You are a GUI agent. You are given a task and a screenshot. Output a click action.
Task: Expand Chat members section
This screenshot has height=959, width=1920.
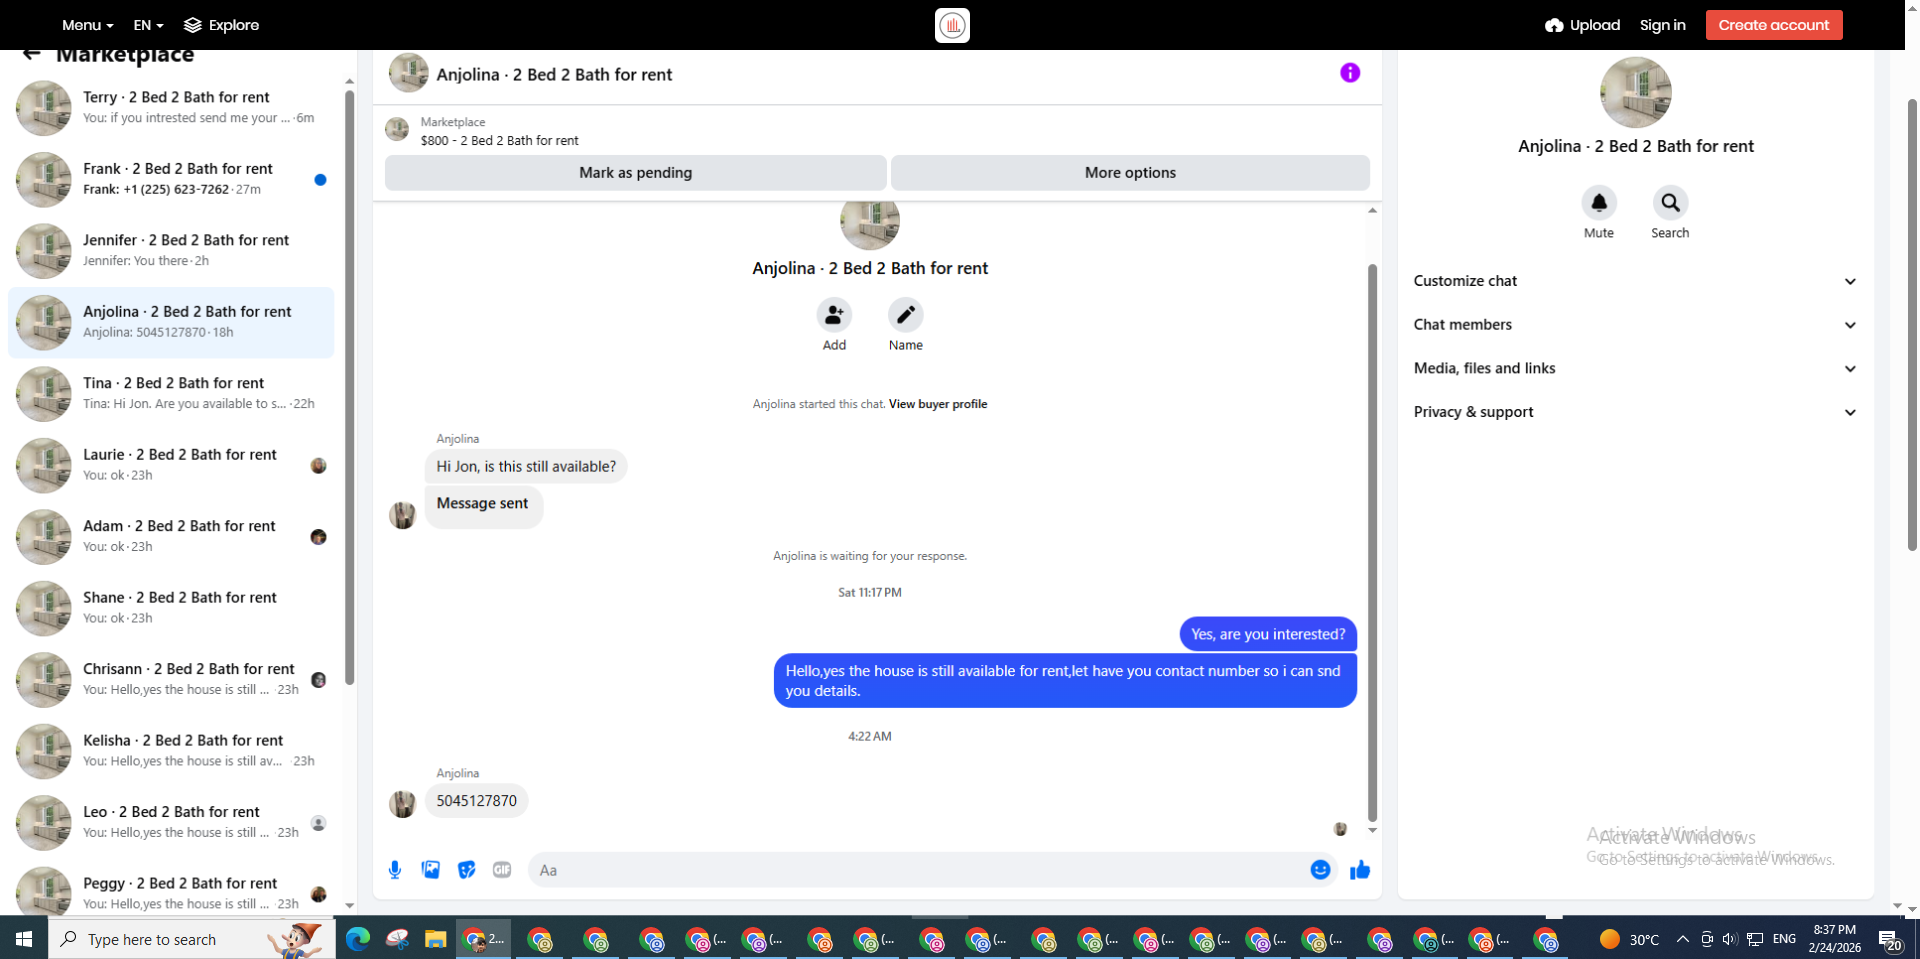coord(1635,325)
